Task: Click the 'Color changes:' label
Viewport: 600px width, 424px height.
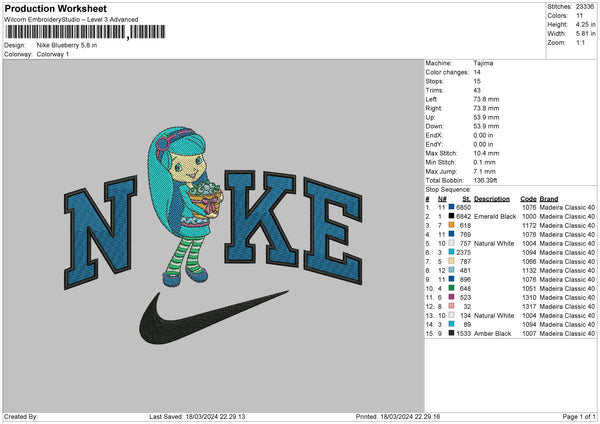Action: [x=447, y=72]
